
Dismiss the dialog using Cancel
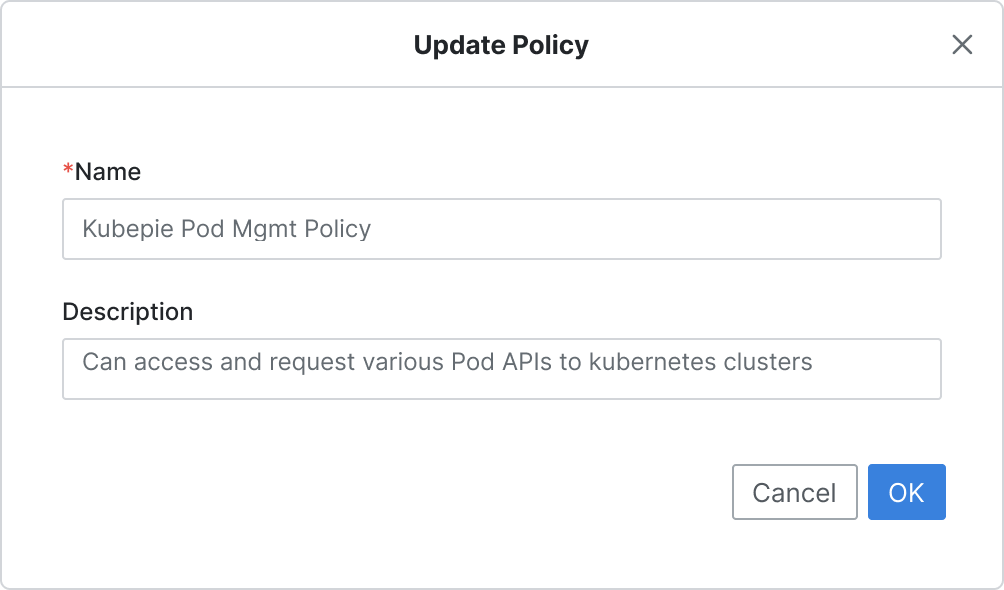point(795,492)
